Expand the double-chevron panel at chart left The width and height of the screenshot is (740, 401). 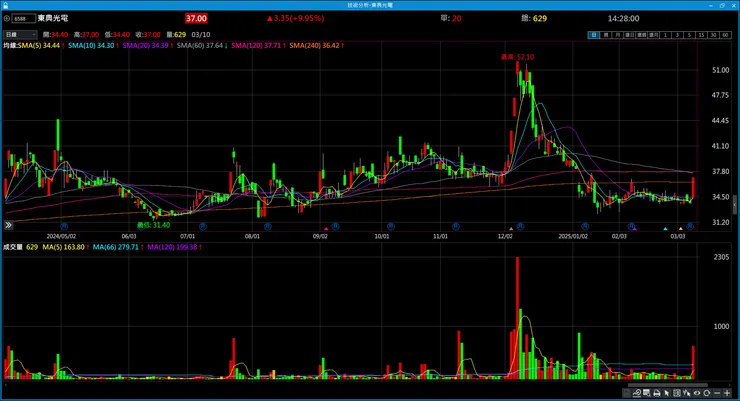point(8,225)
